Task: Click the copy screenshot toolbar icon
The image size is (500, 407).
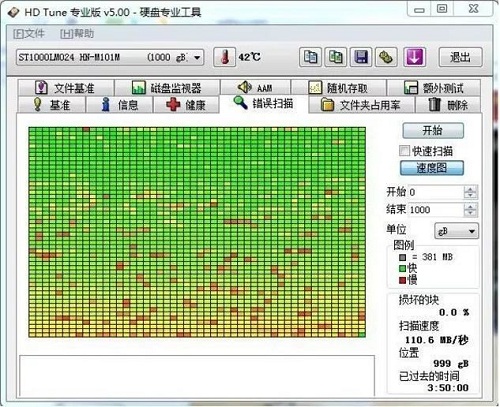Action: [336, 57]
